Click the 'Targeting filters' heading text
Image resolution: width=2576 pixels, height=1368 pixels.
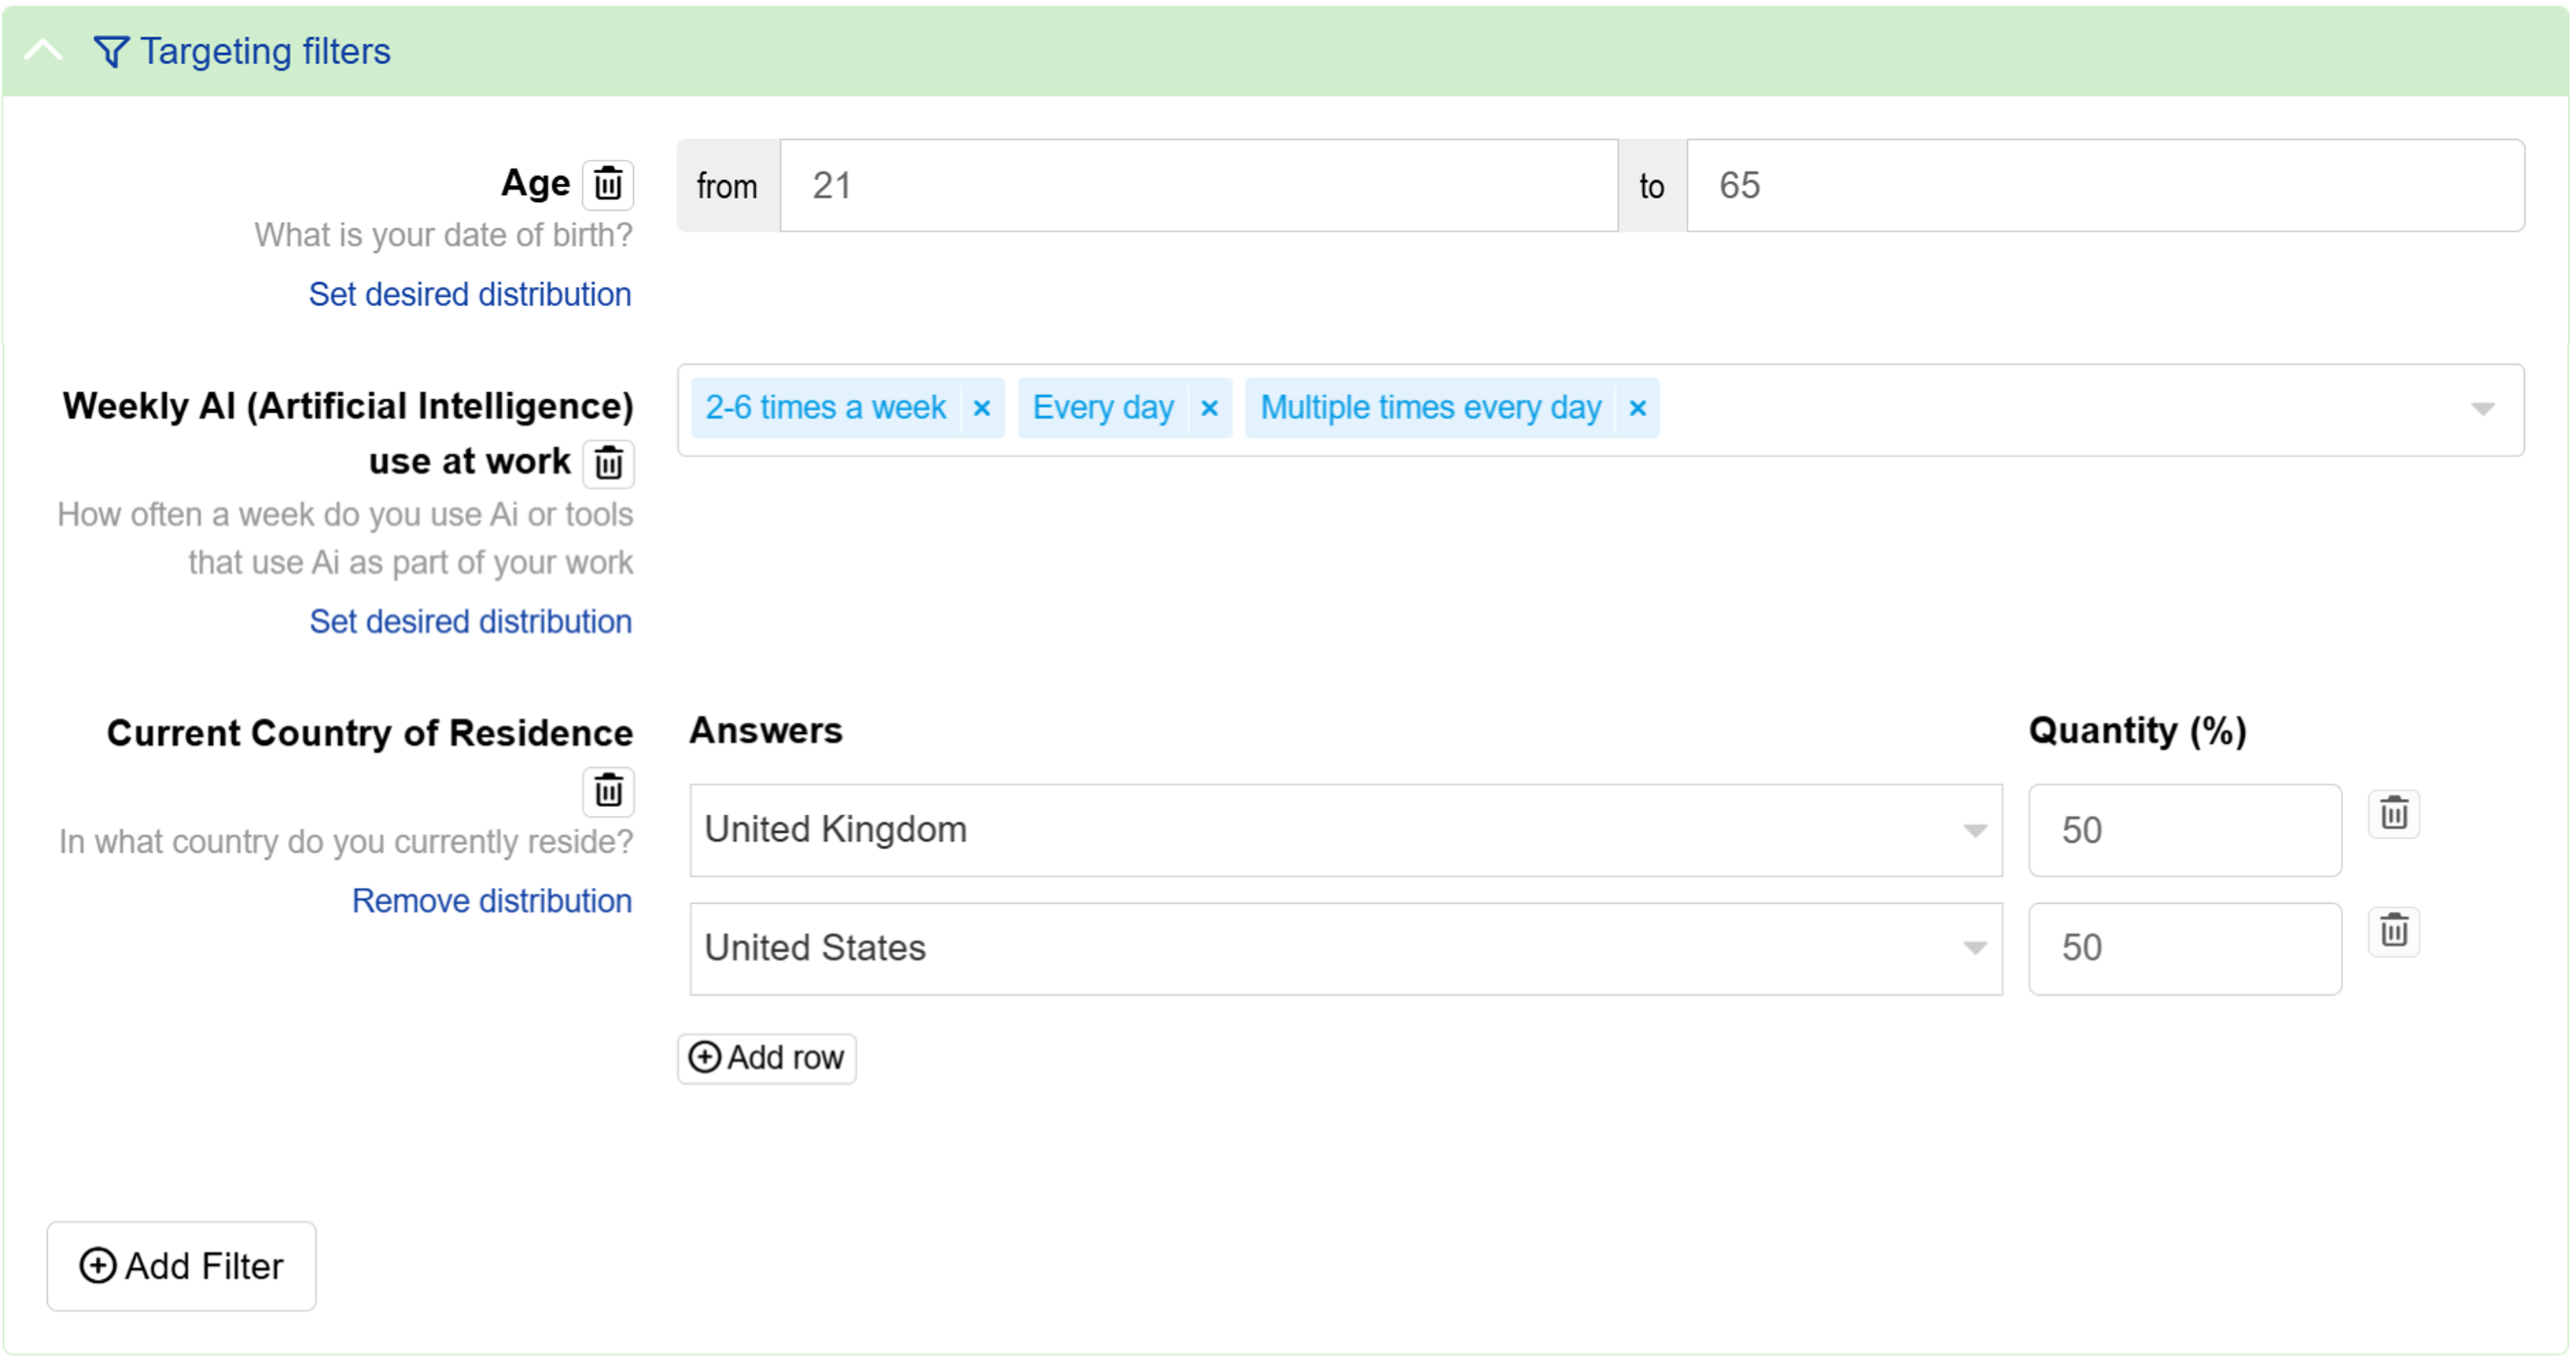pyautogui.click(x=265, y=51)
